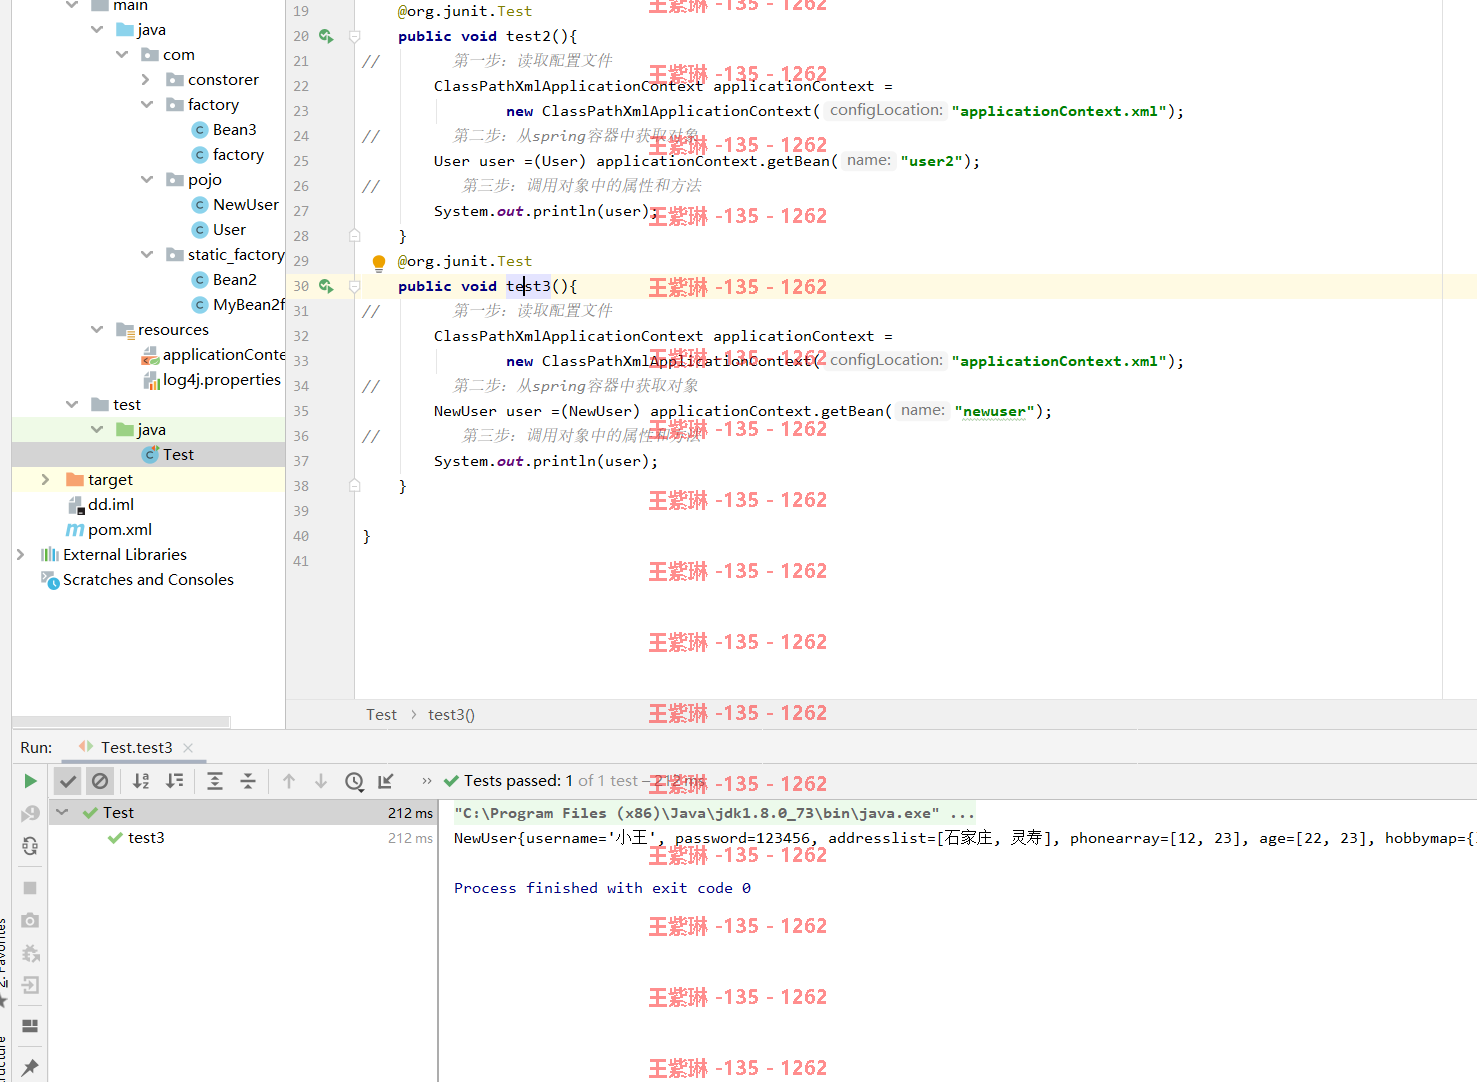Open test history clock icon

click(x=354, y=781)
